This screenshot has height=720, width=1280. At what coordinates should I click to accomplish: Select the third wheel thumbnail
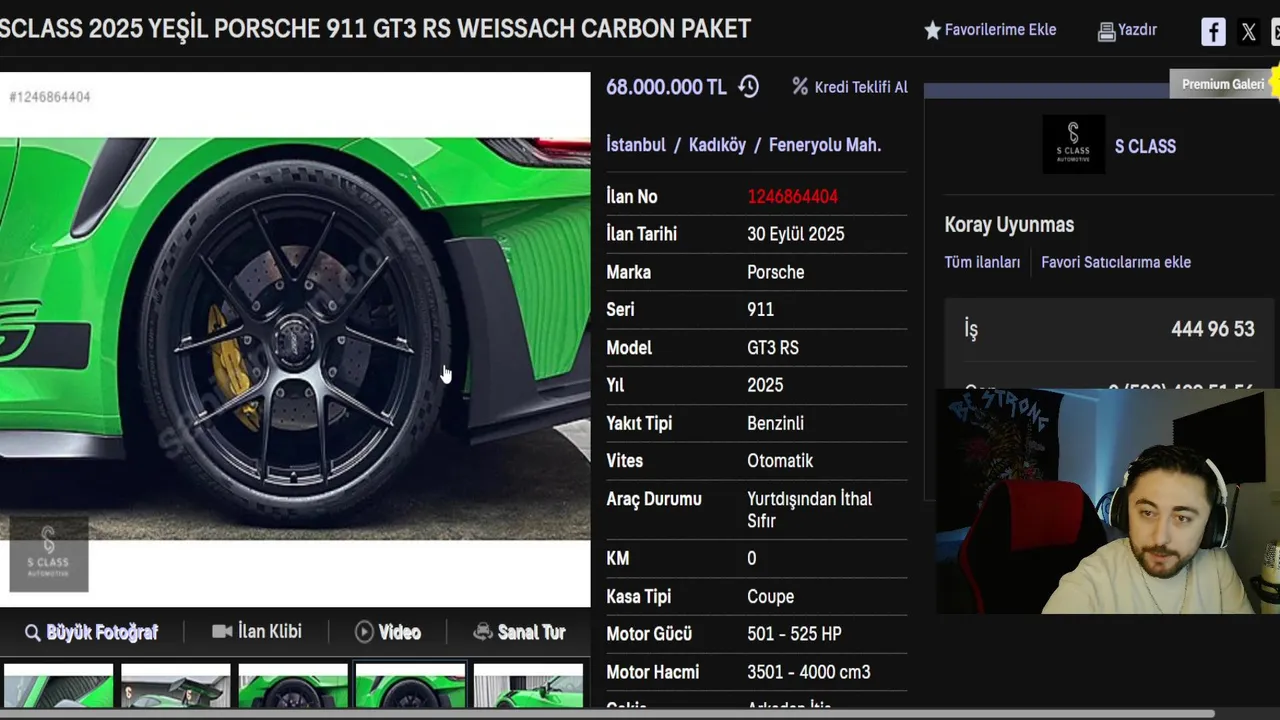pos(293,685)
